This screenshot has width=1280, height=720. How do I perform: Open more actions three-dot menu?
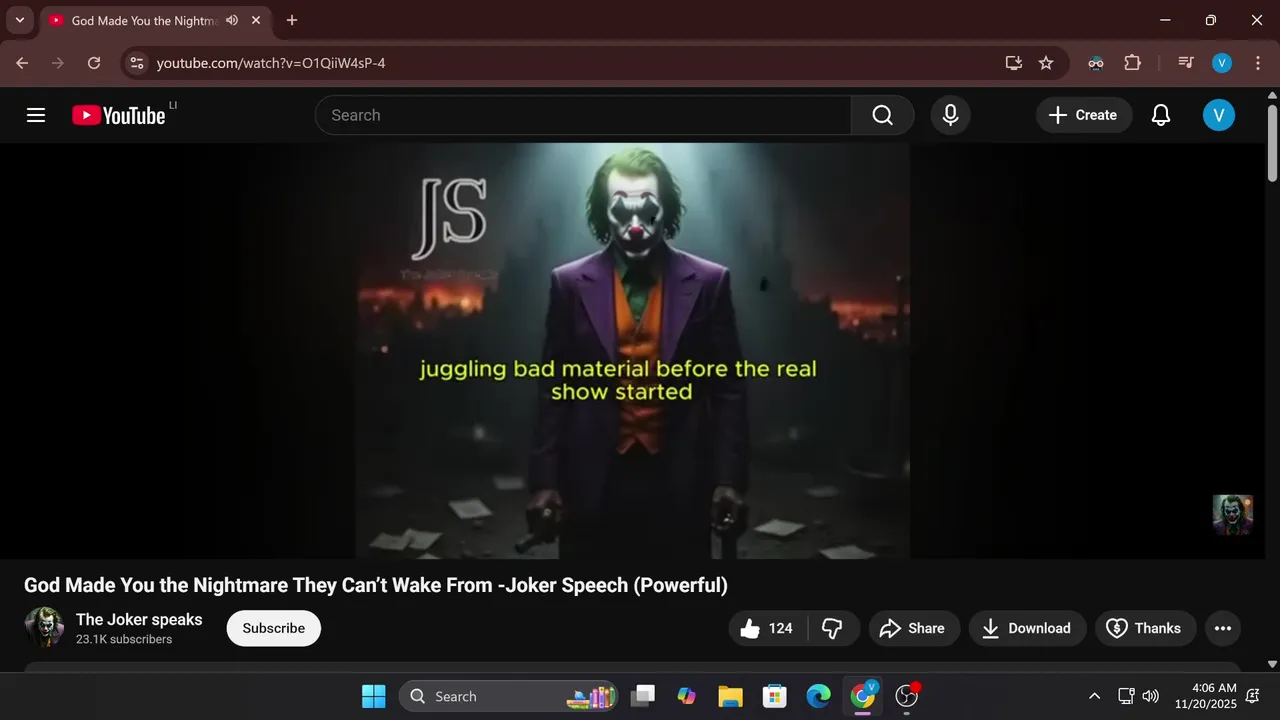point(1222,628)
